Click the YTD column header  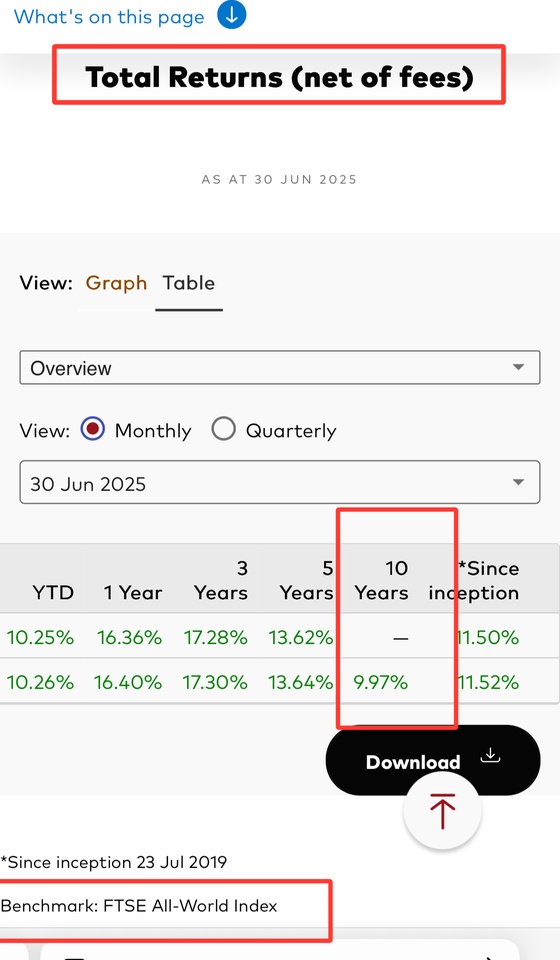53,593
